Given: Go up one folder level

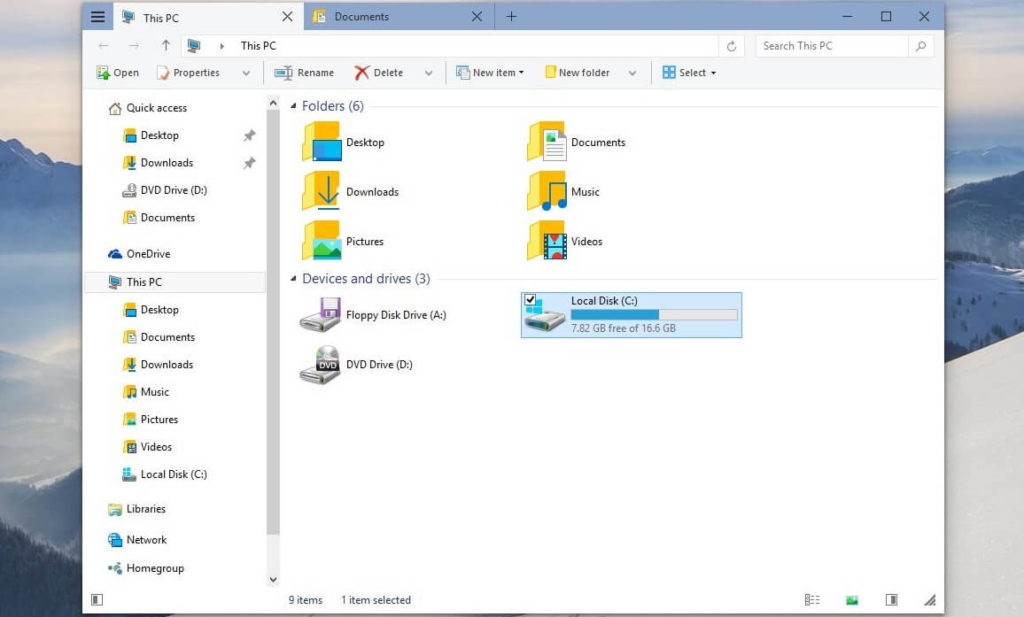Looking at the screenshot, I should pos(165,45).
